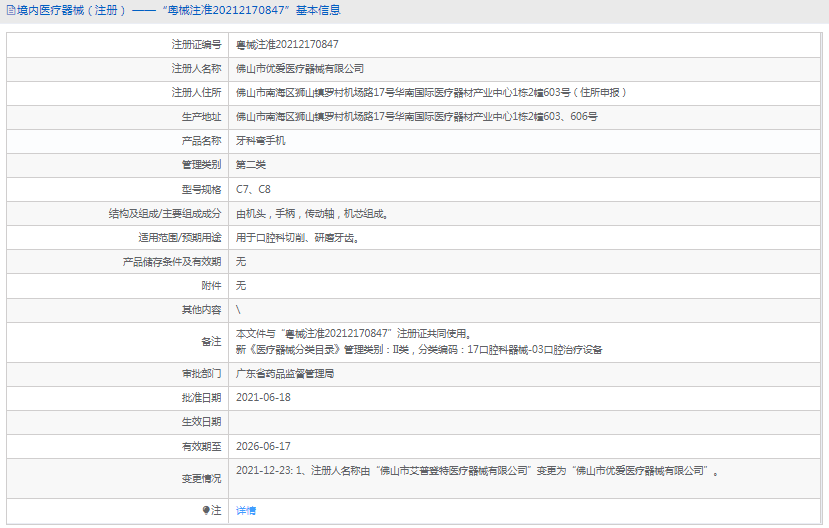829x528 pixels.
Task: Click the 注册人住所 address value
Action: pos(431,92)
